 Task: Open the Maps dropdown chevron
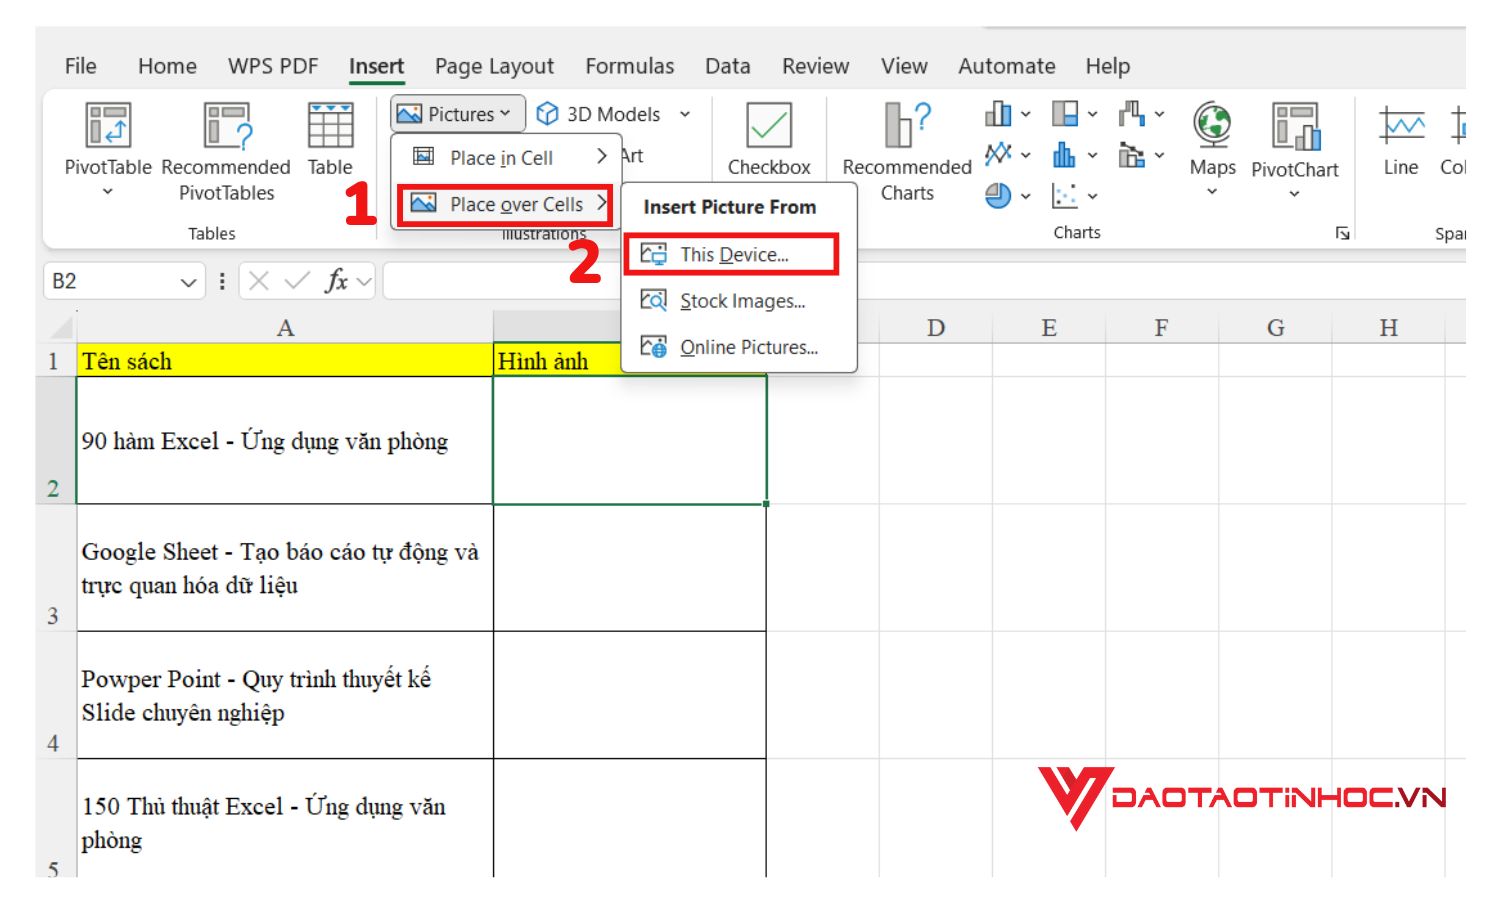pos(1213,192)
